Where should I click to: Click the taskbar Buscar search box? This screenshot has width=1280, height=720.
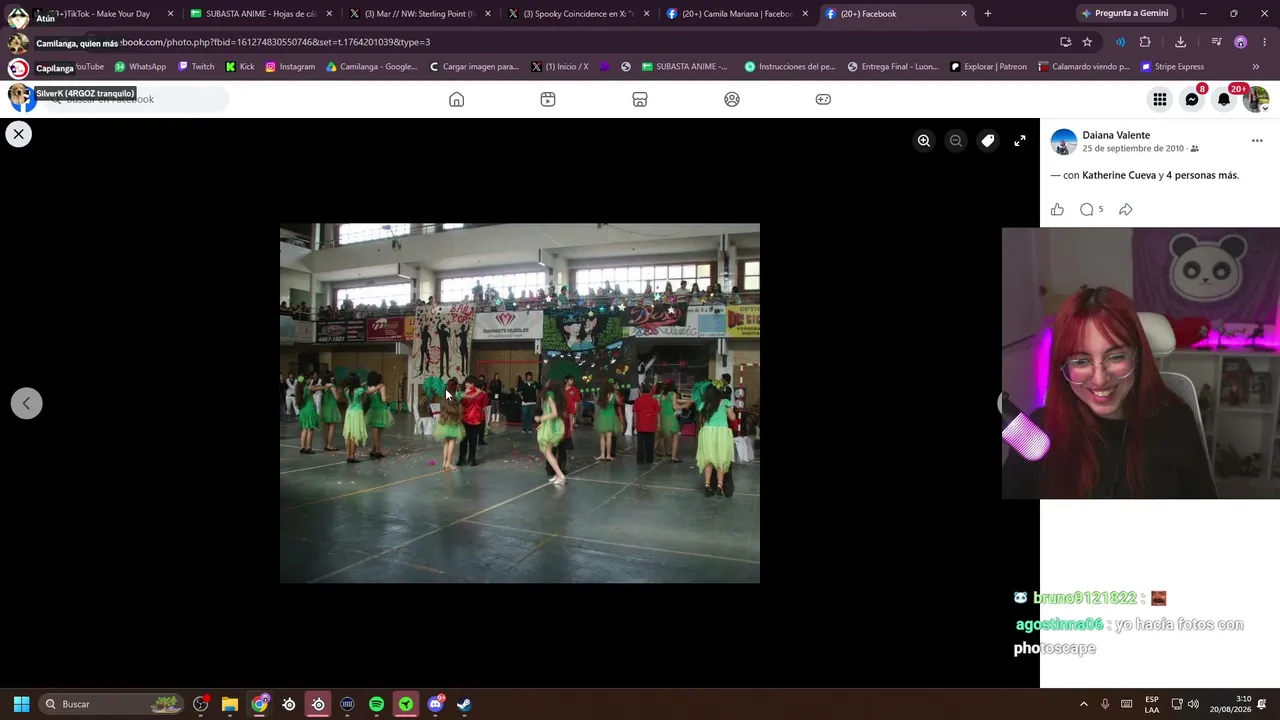(x=112, y=704)
